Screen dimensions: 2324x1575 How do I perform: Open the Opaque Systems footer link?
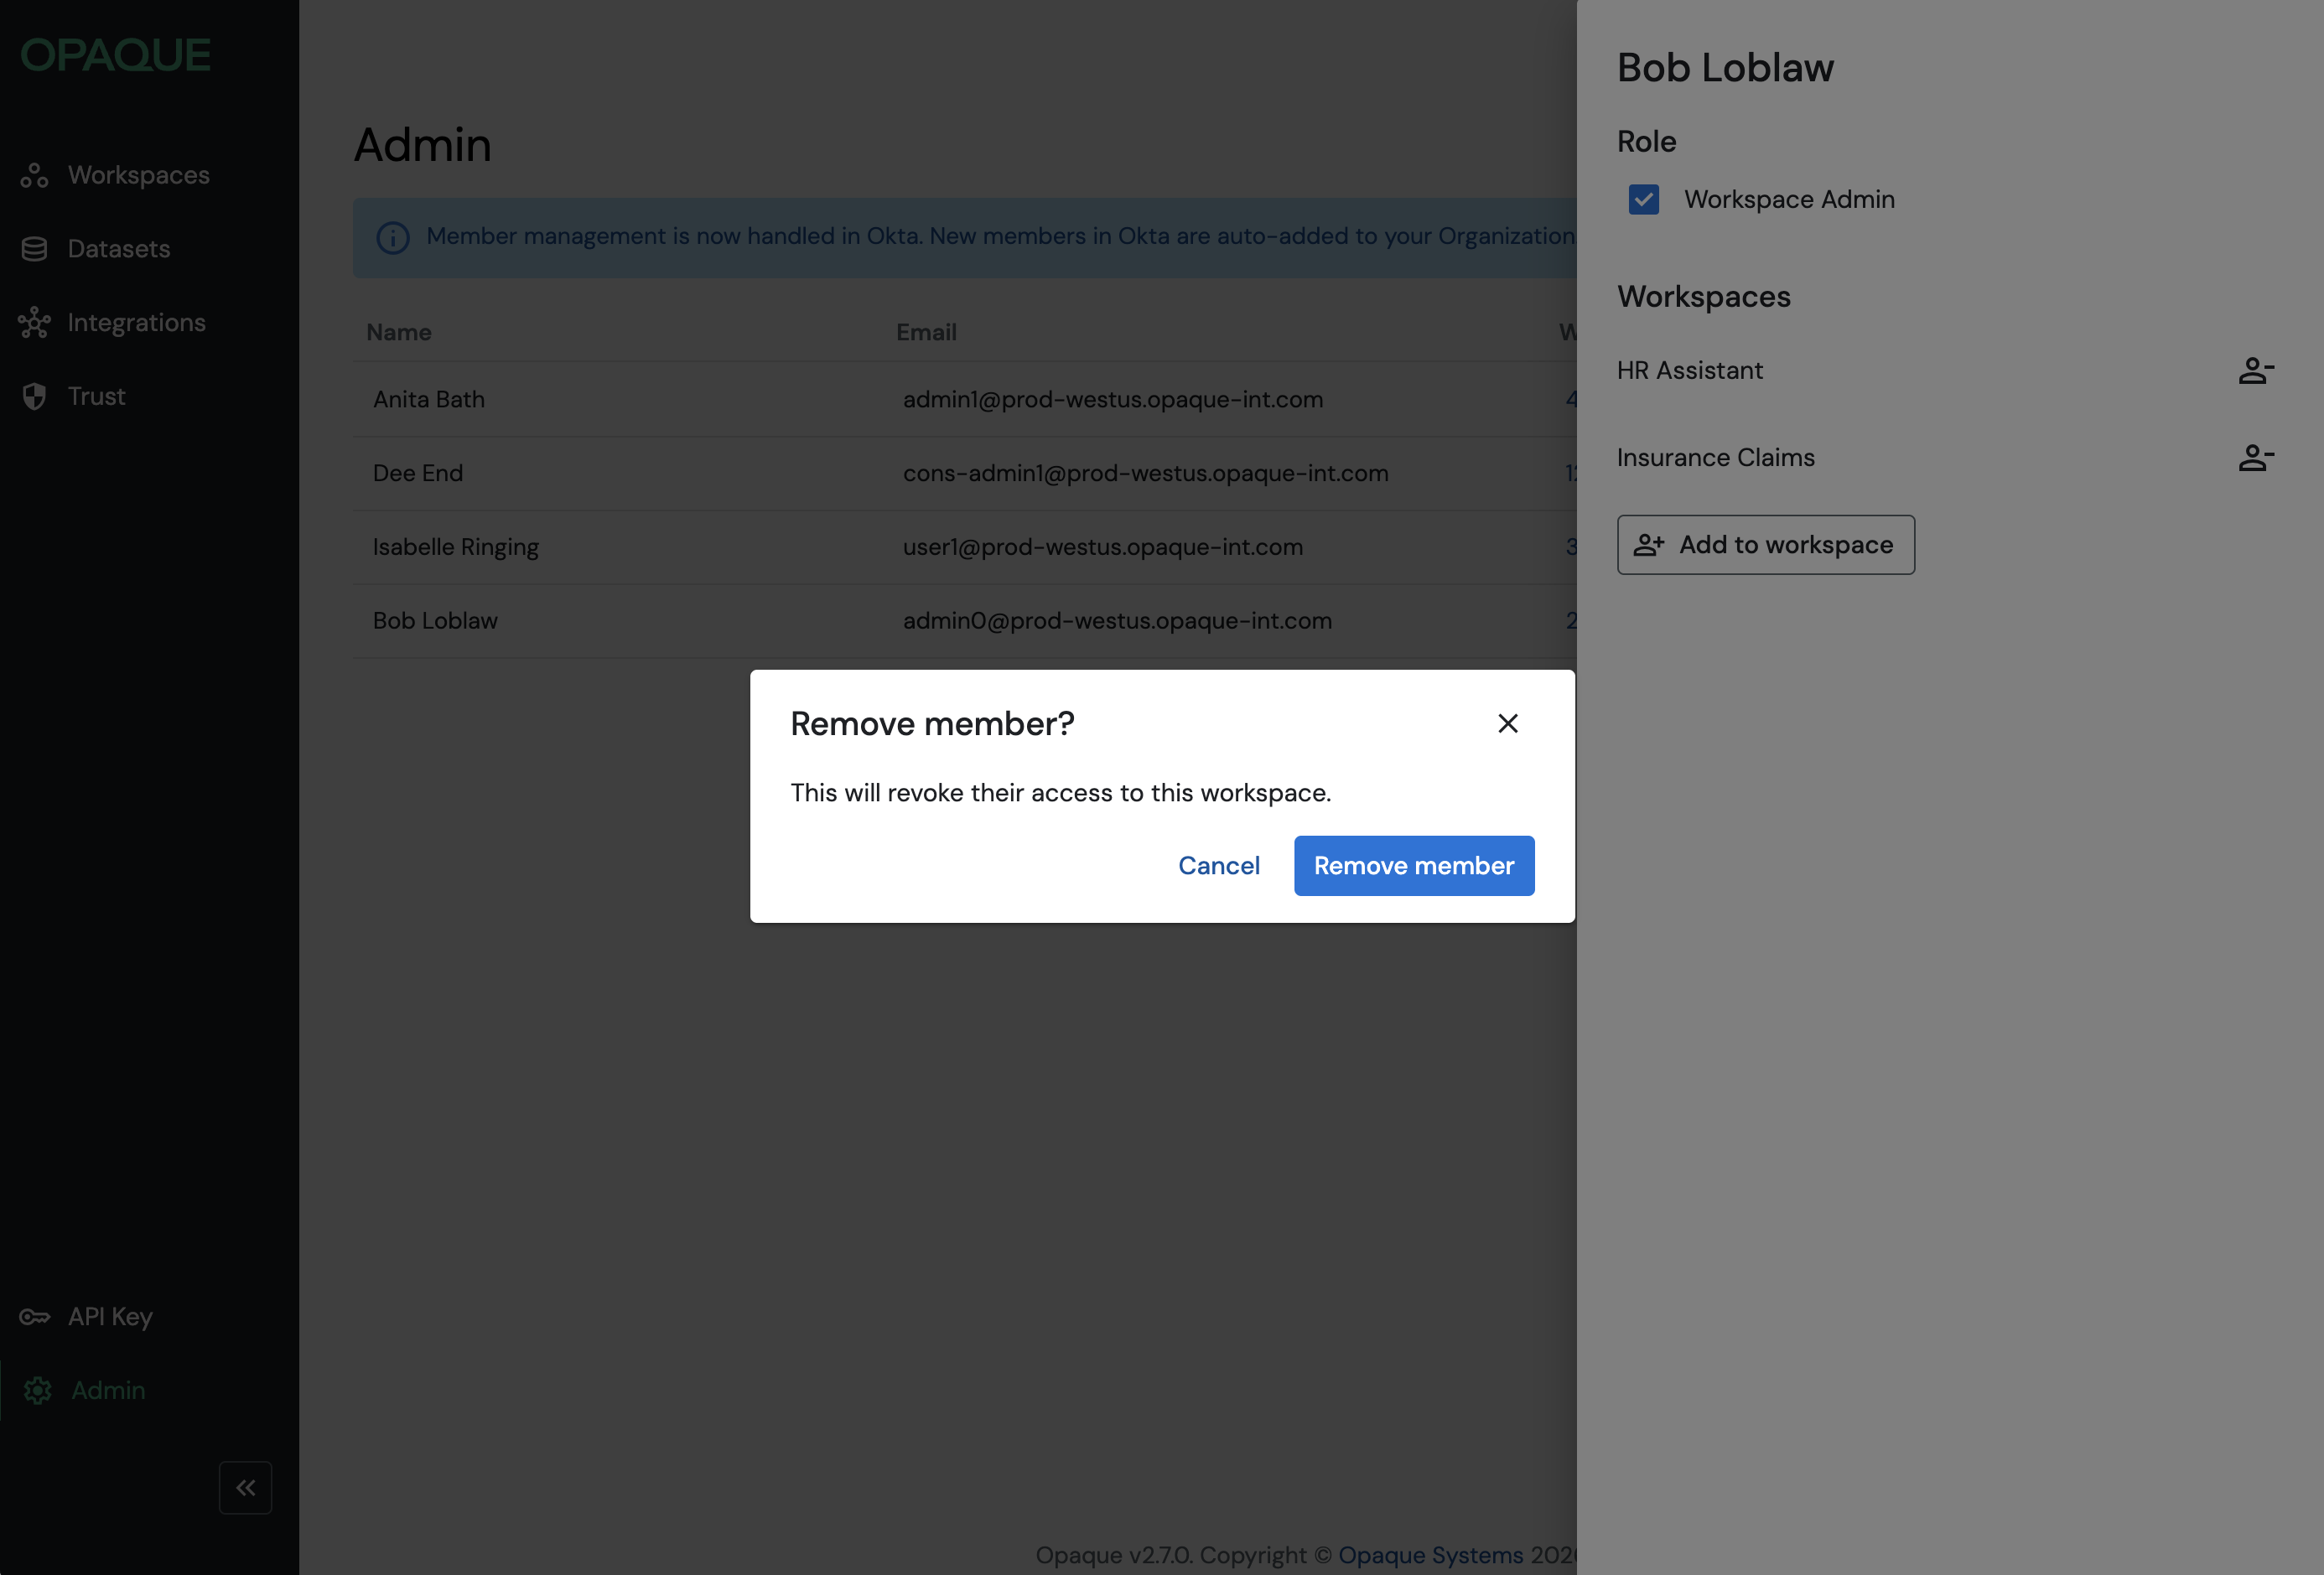(x=1430, y=1555)
